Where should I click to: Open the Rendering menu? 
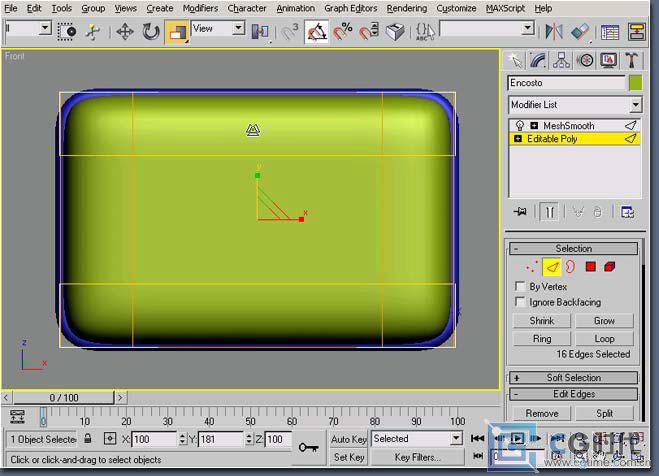406,8
